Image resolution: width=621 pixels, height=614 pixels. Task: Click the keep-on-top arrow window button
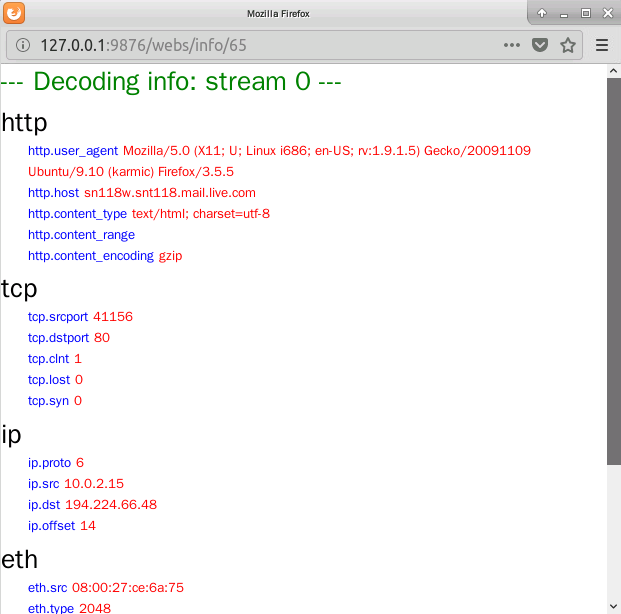[542, 13]
